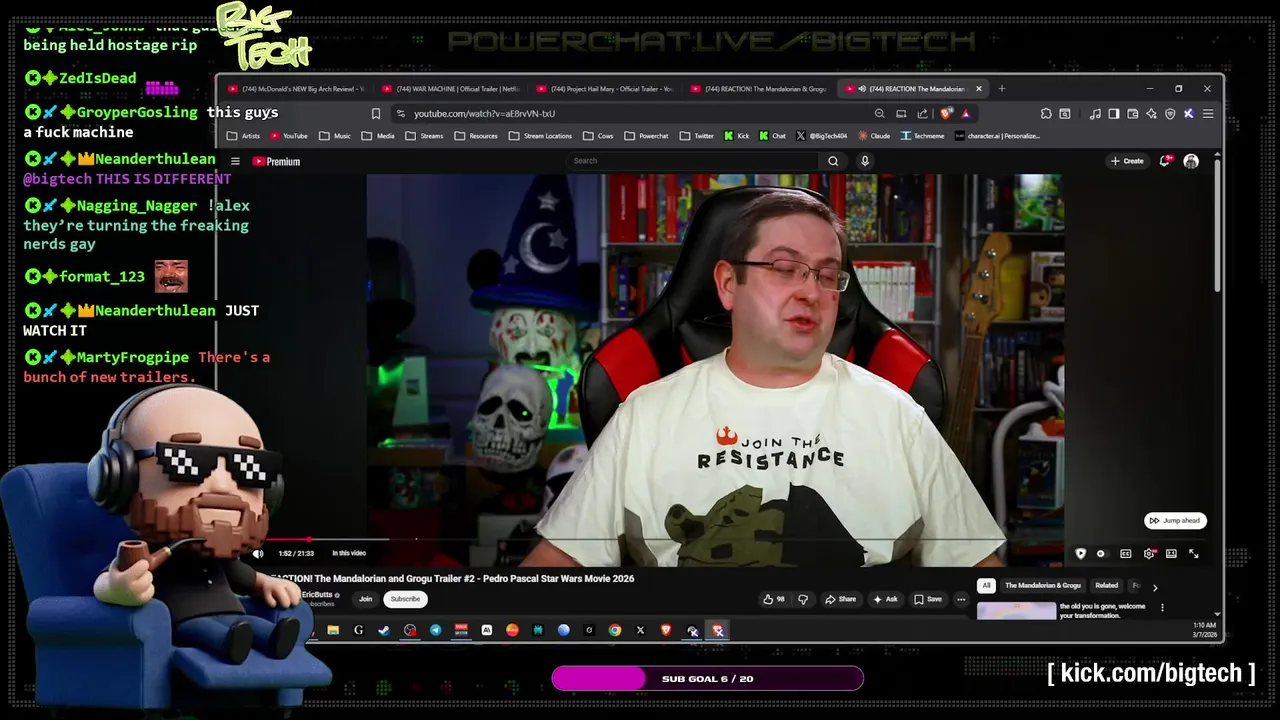The height and width of the screenshot is (720, 1280).
Task: Mute the YouTube video volume
Action: click(x=258, y=553)
